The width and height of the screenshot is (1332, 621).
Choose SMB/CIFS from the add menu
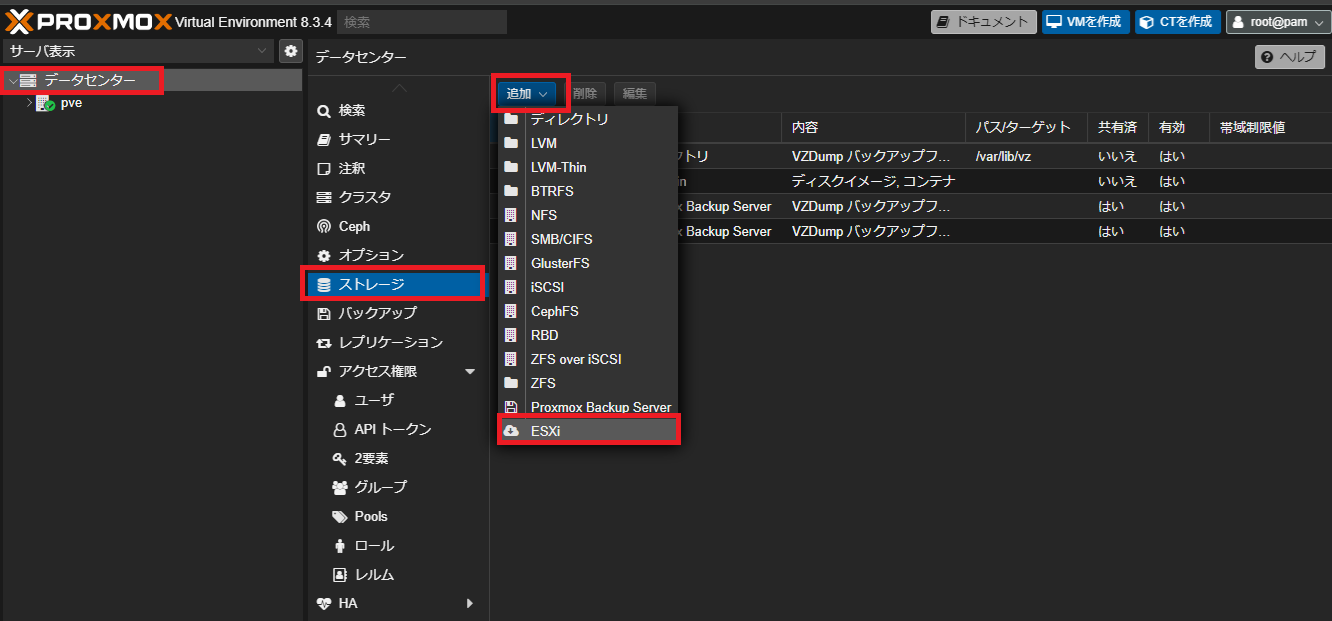(588, 239)
